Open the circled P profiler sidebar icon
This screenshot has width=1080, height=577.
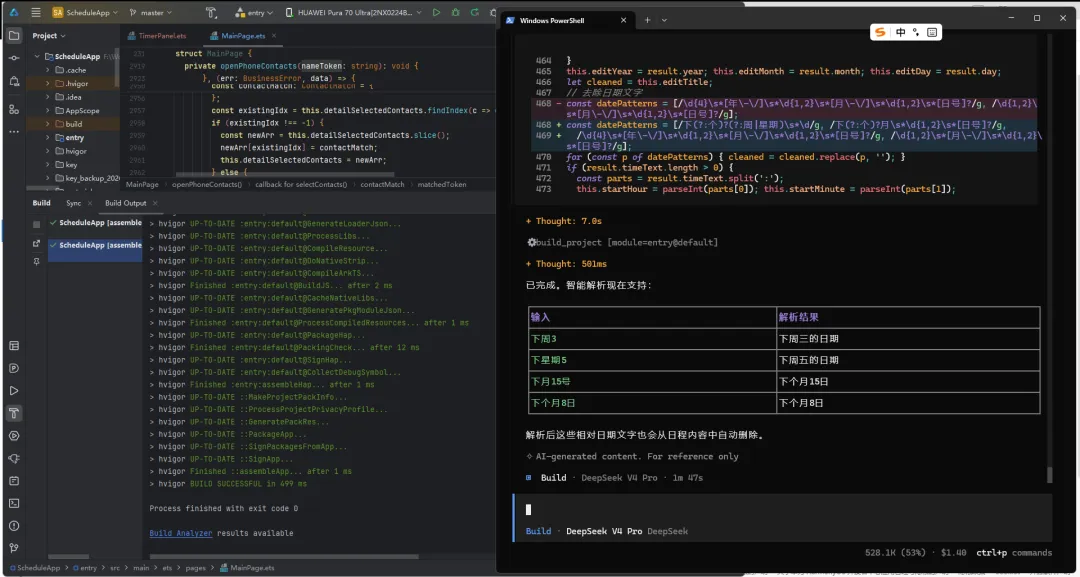click(14, 368)
